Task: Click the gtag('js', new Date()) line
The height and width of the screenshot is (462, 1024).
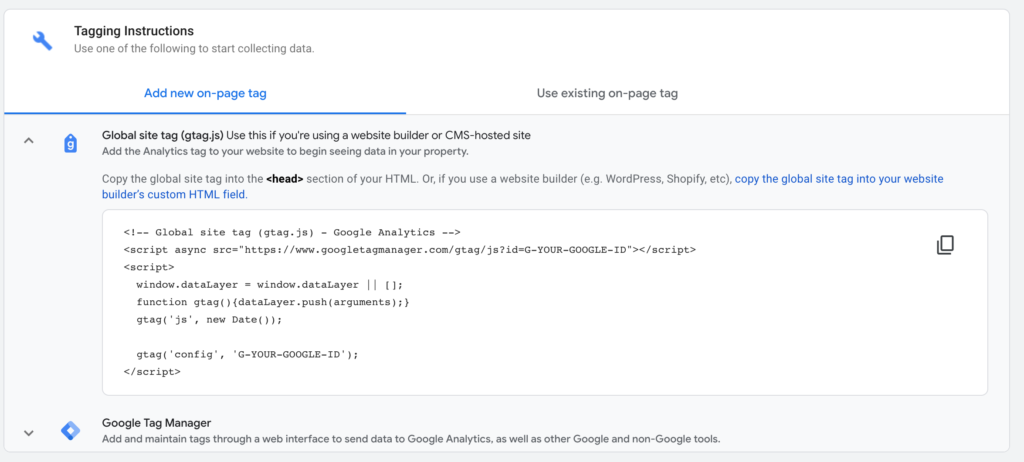Action: tap(209, 320)
